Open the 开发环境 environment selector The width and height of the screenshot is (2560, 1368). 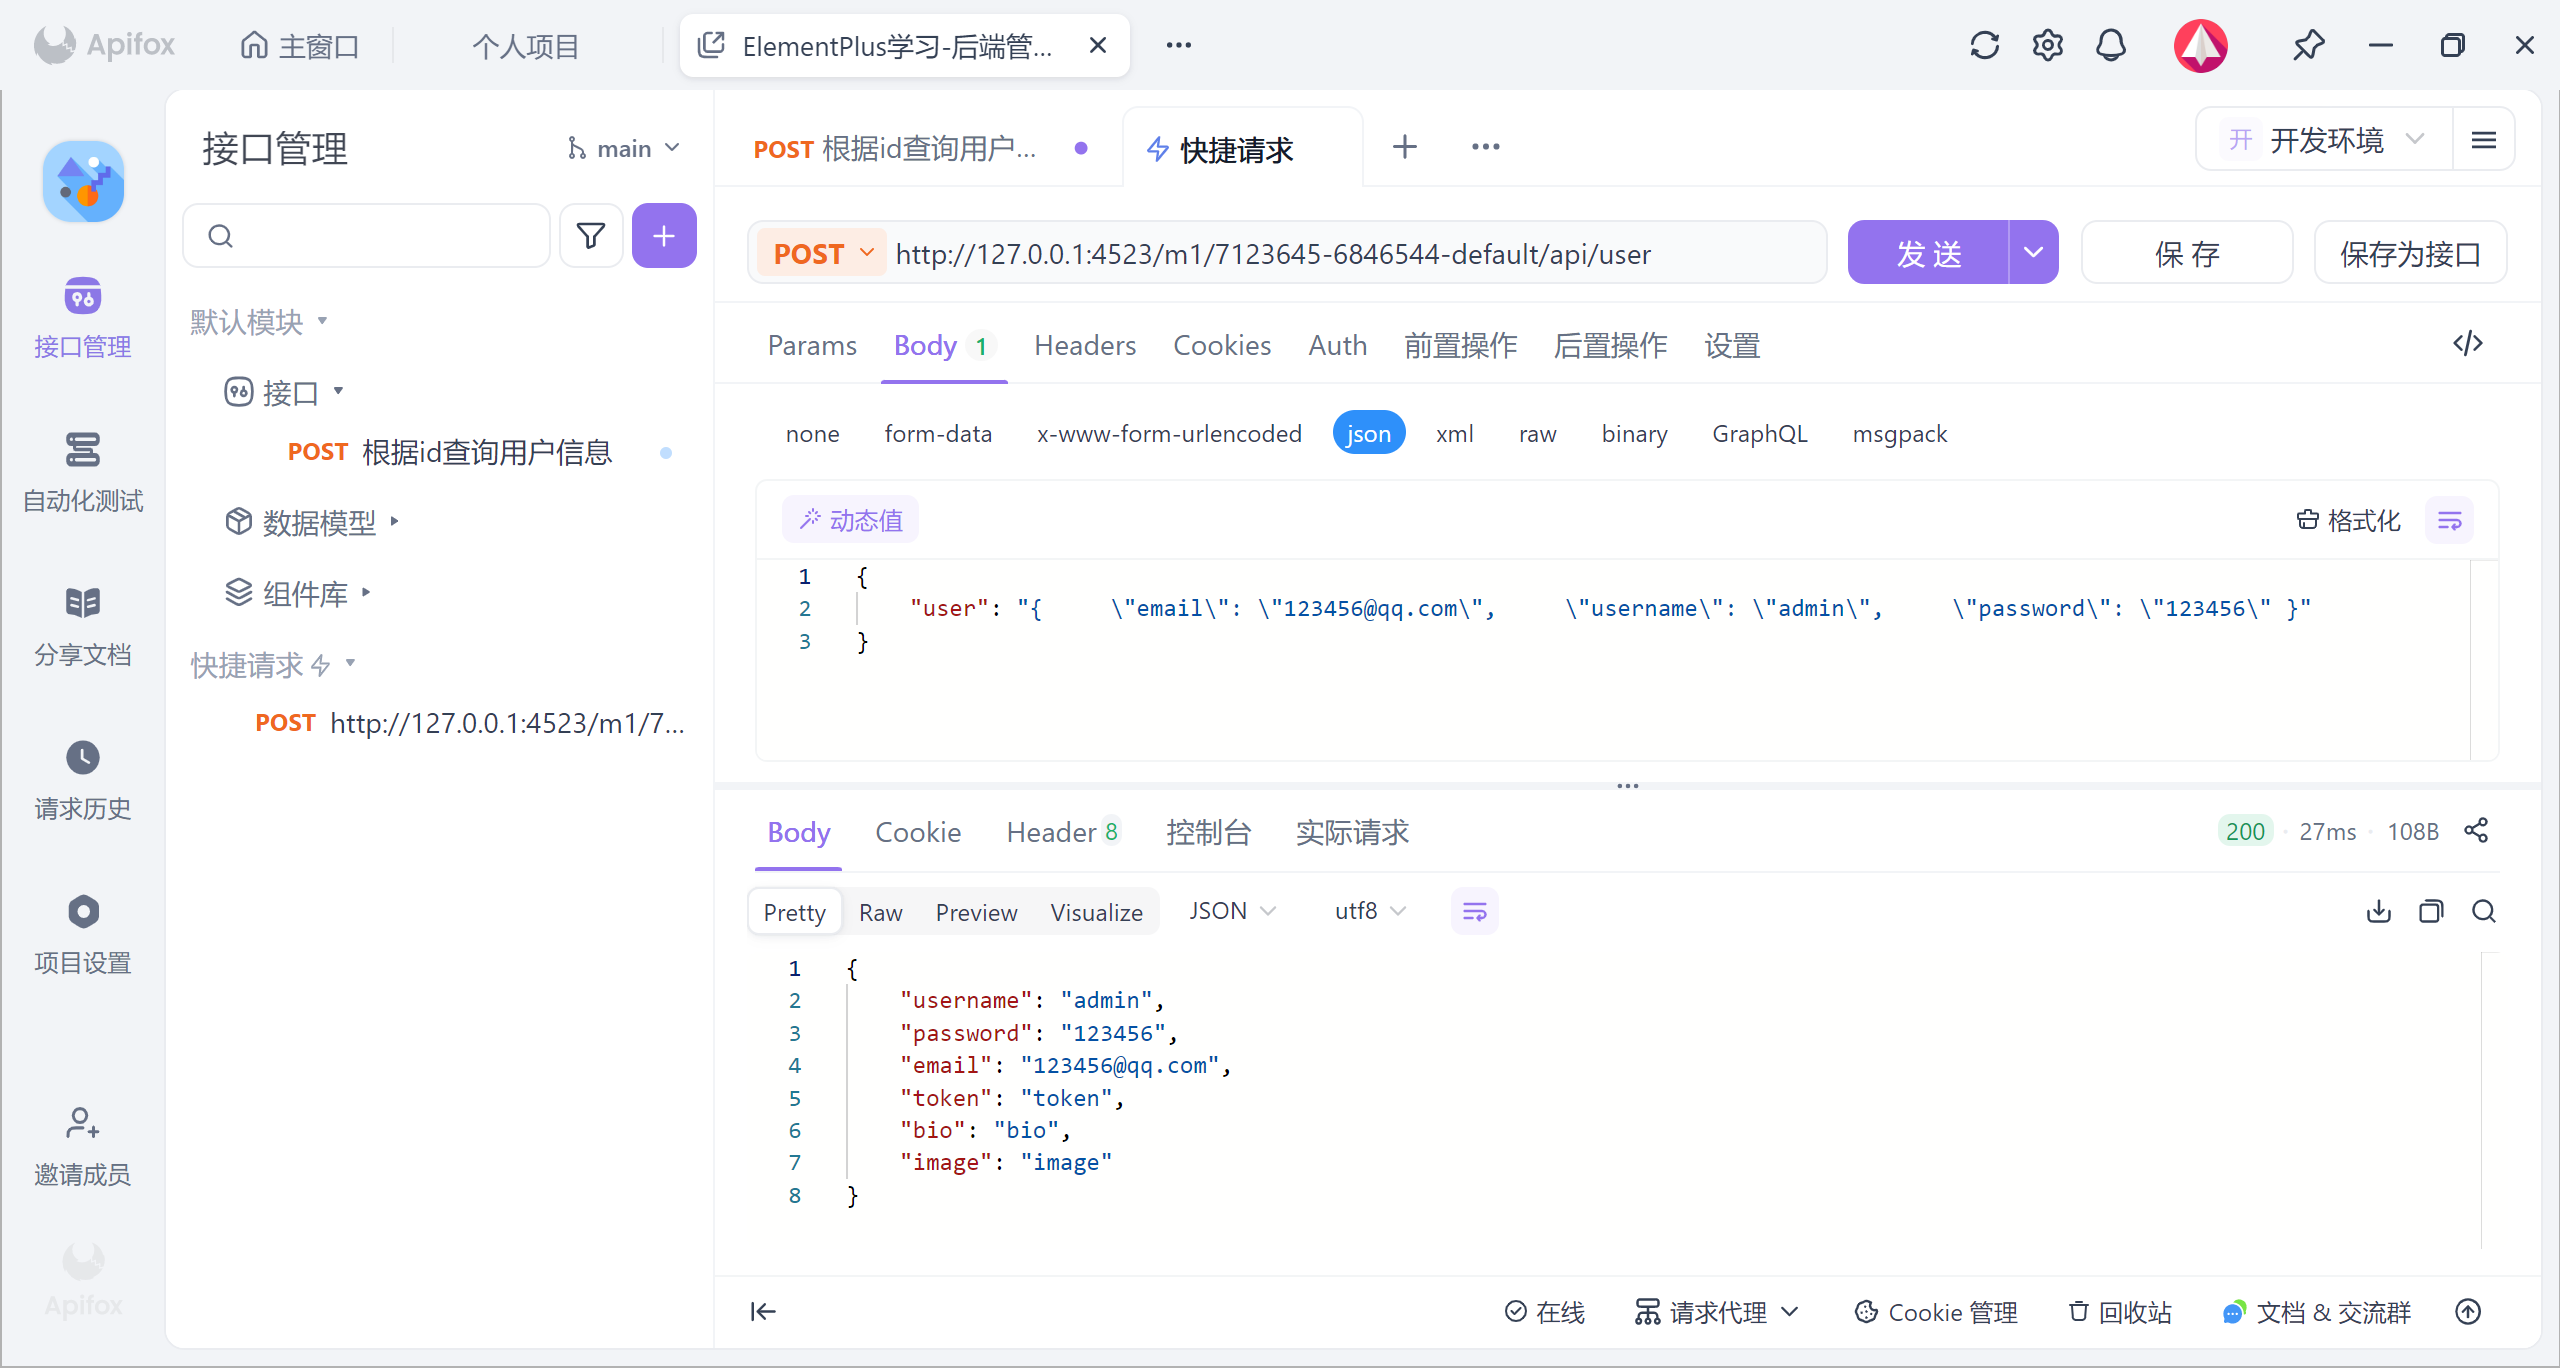pyautogui.click(x=2325, y=140)
